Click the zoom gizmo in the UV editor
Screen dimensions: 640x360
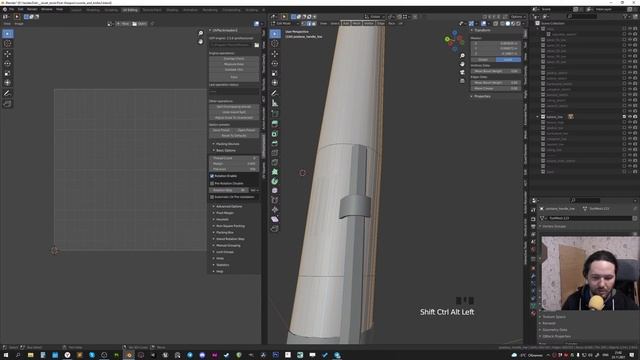(200, 33)
